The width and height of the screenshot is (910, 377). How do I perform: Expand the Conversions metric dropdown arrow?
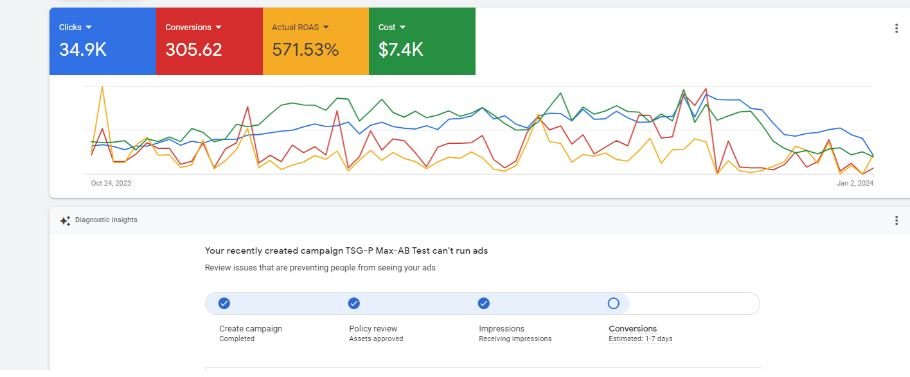pyautogui.click(x=219, y=27)
